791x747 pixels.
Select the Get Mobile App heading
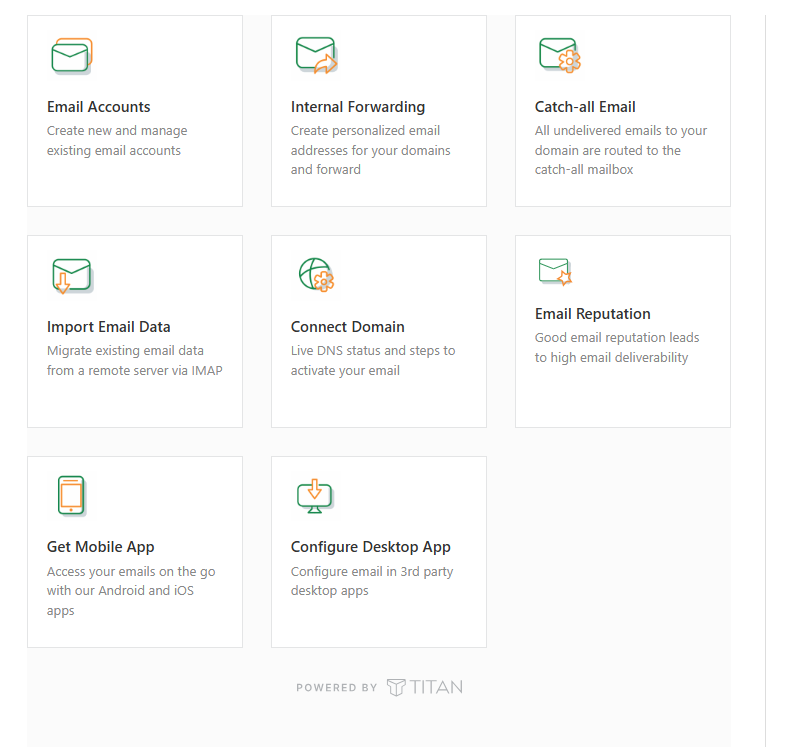coord(101,547)
